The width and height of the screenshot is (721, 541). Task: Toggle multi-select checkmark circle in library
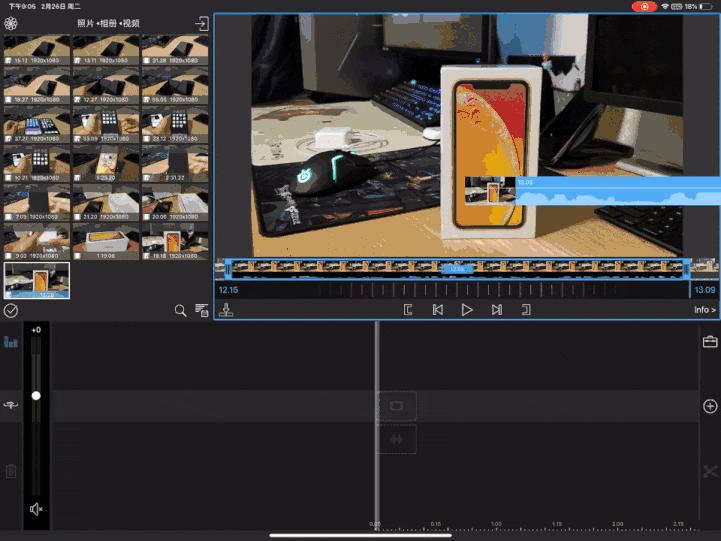point(11,311)
